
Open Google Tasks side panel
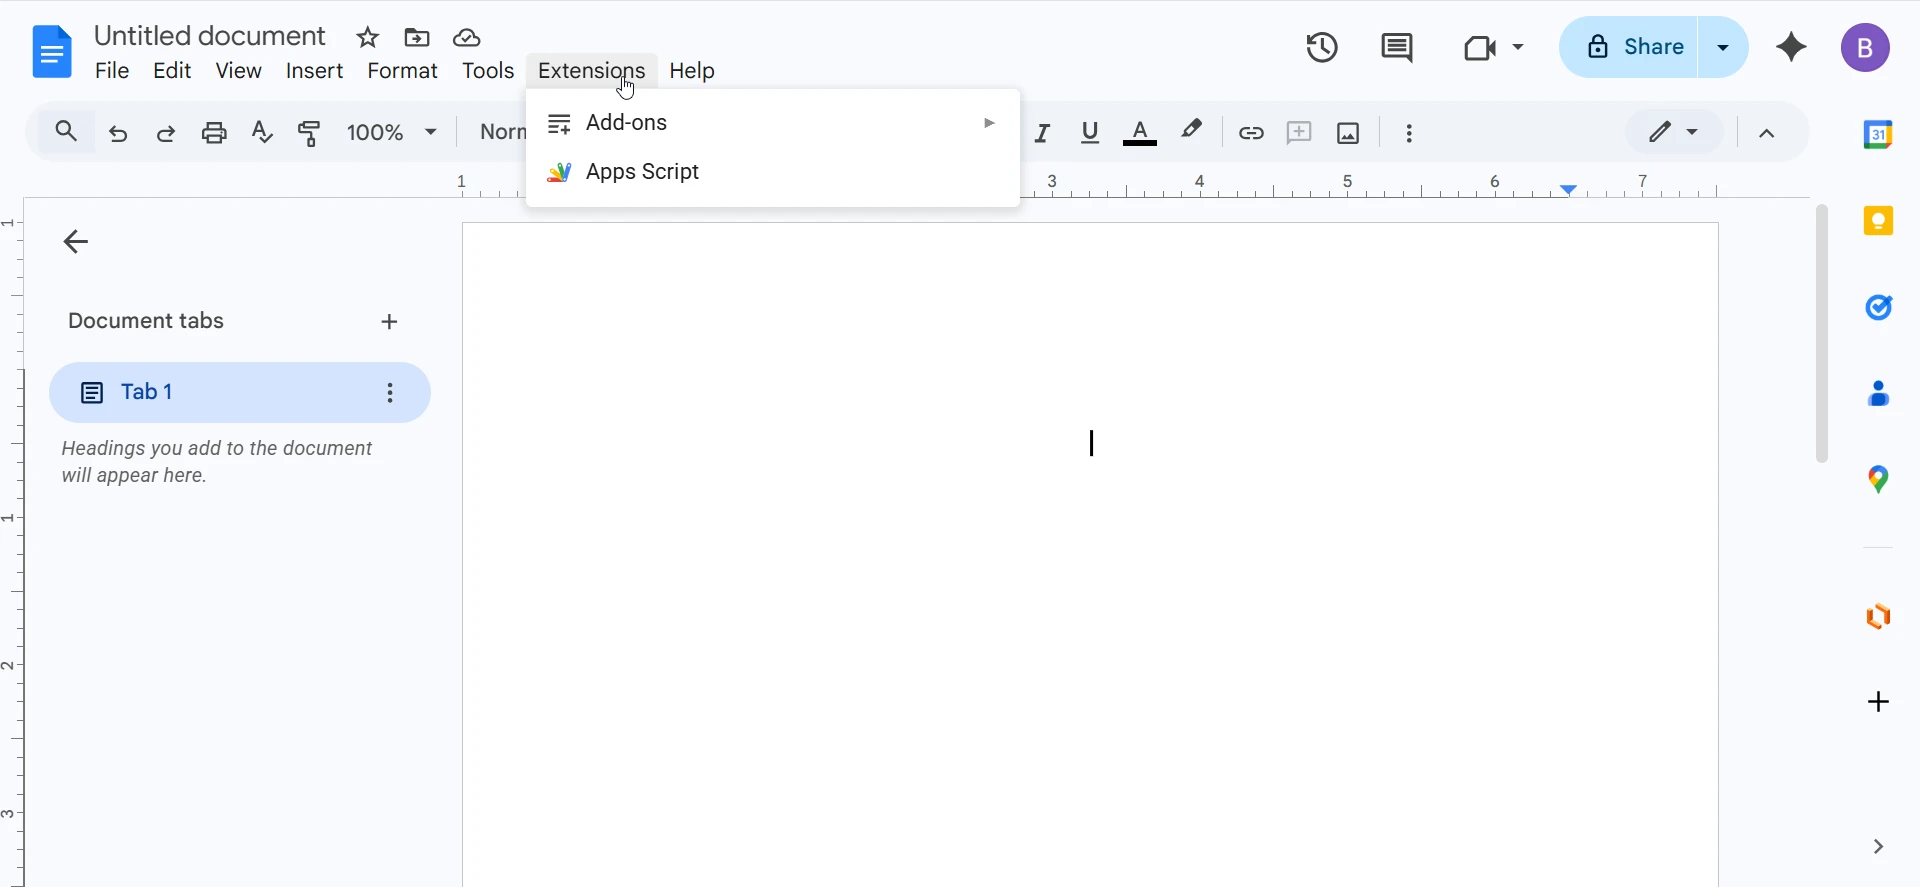tap(1878, 307)
